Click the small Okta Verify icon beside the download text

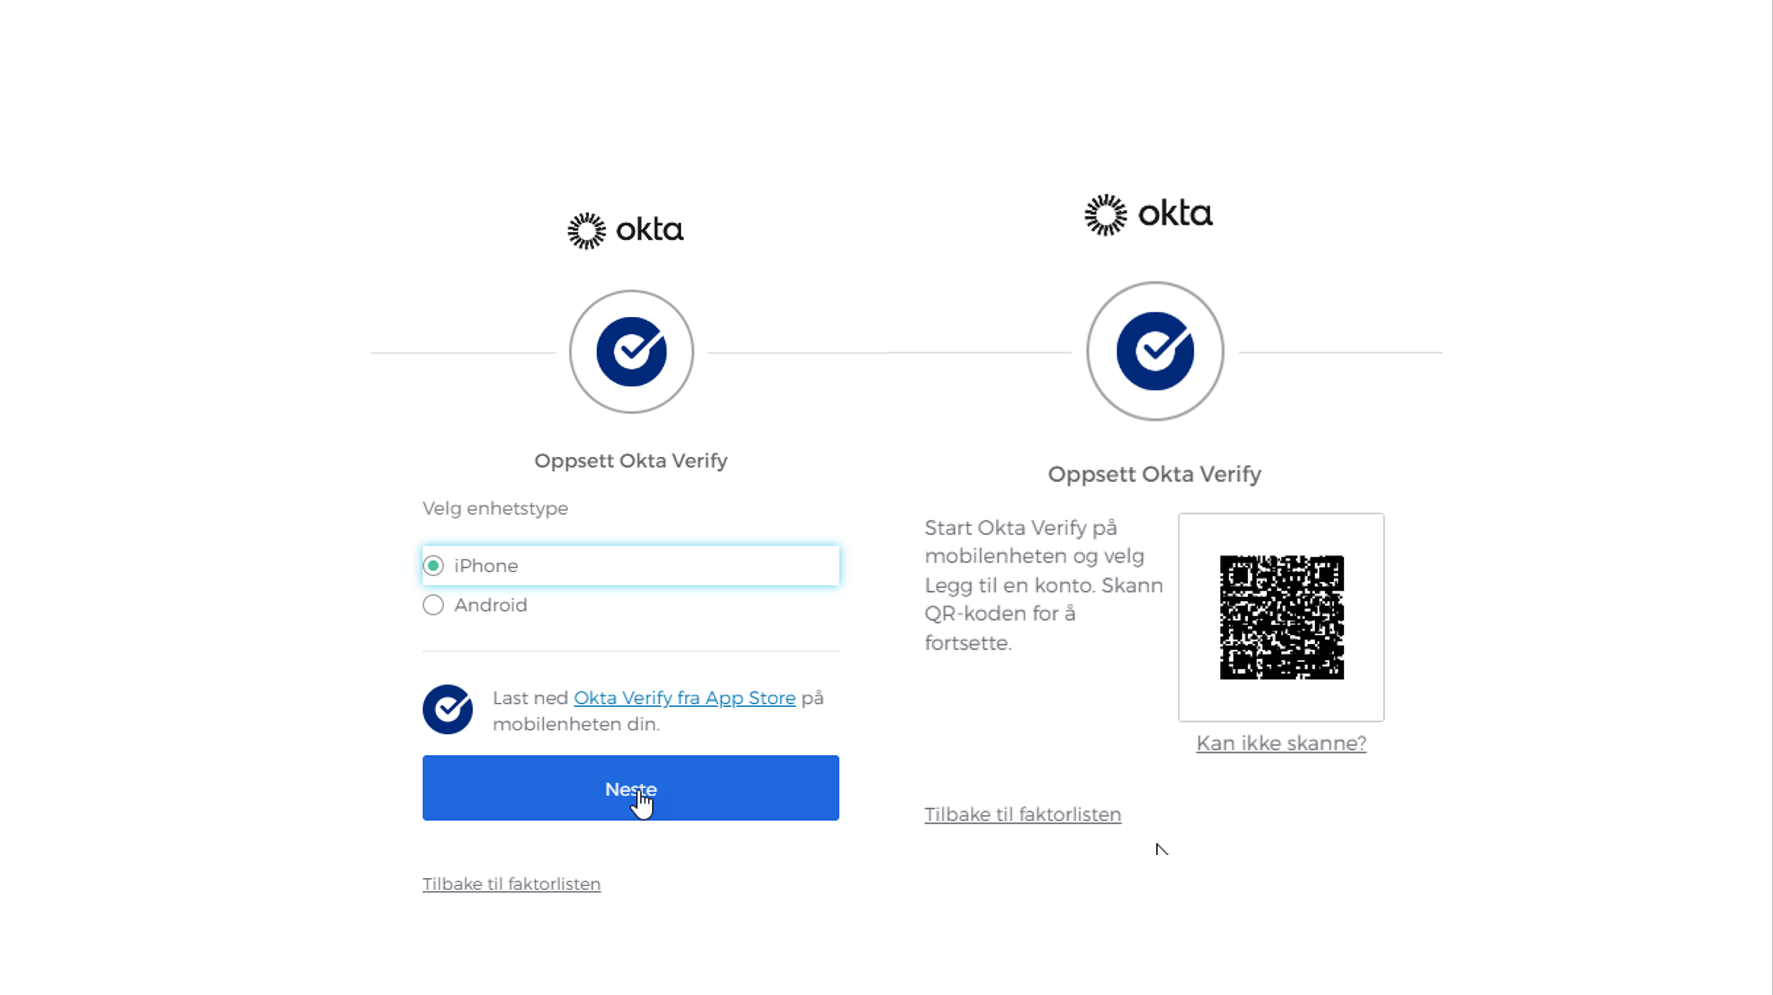pyautogui.click(x=448, y=709)
